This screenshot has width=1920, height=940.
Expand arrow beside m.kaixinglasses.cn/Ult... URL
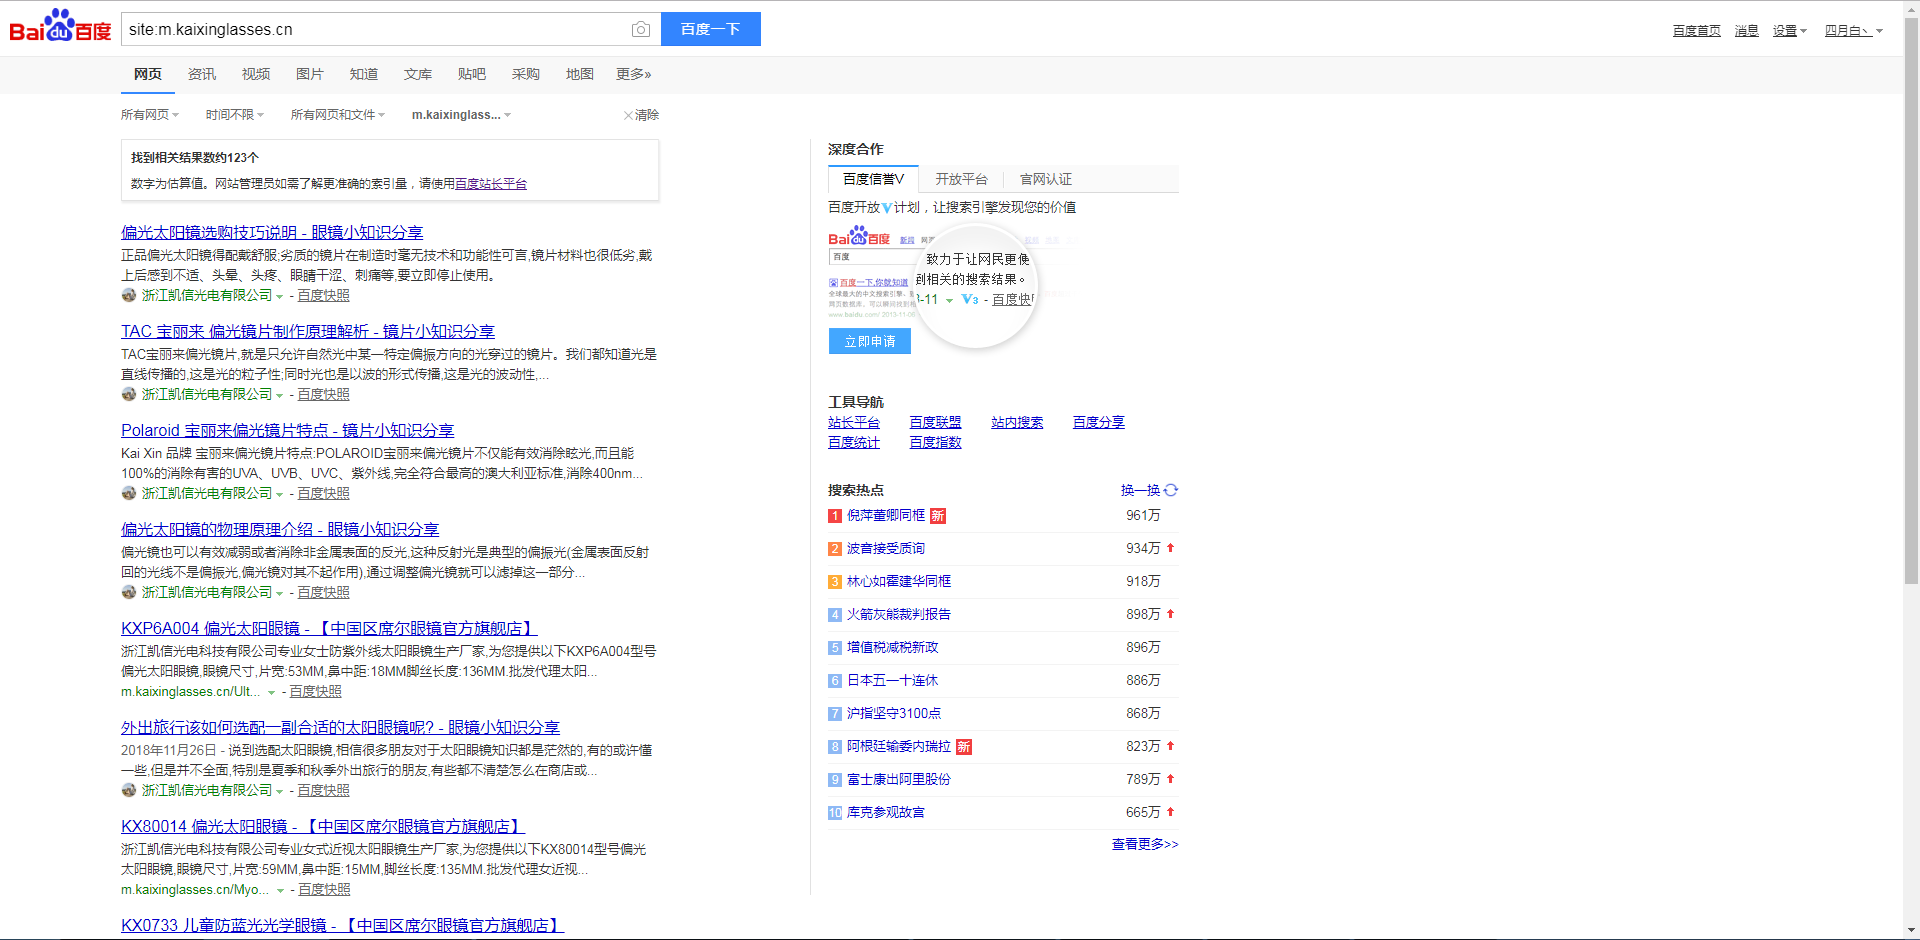[x=271, y=693]
